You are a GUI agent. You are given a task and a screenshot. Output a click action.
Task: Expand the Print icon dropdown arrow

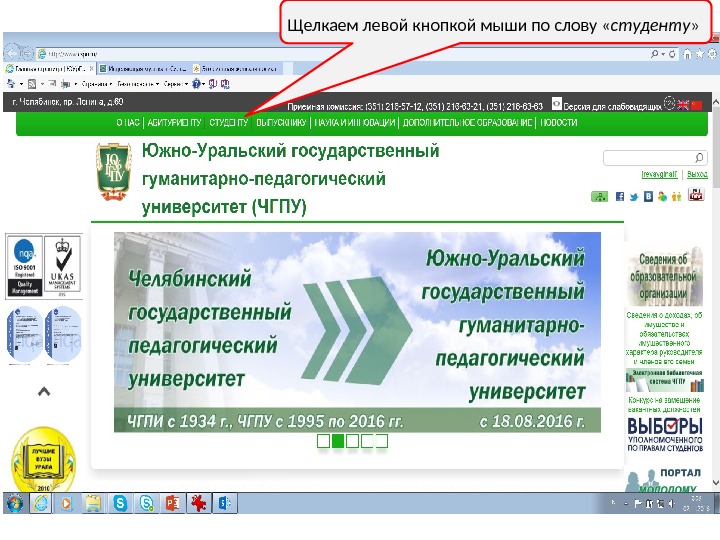click(75, 84)
